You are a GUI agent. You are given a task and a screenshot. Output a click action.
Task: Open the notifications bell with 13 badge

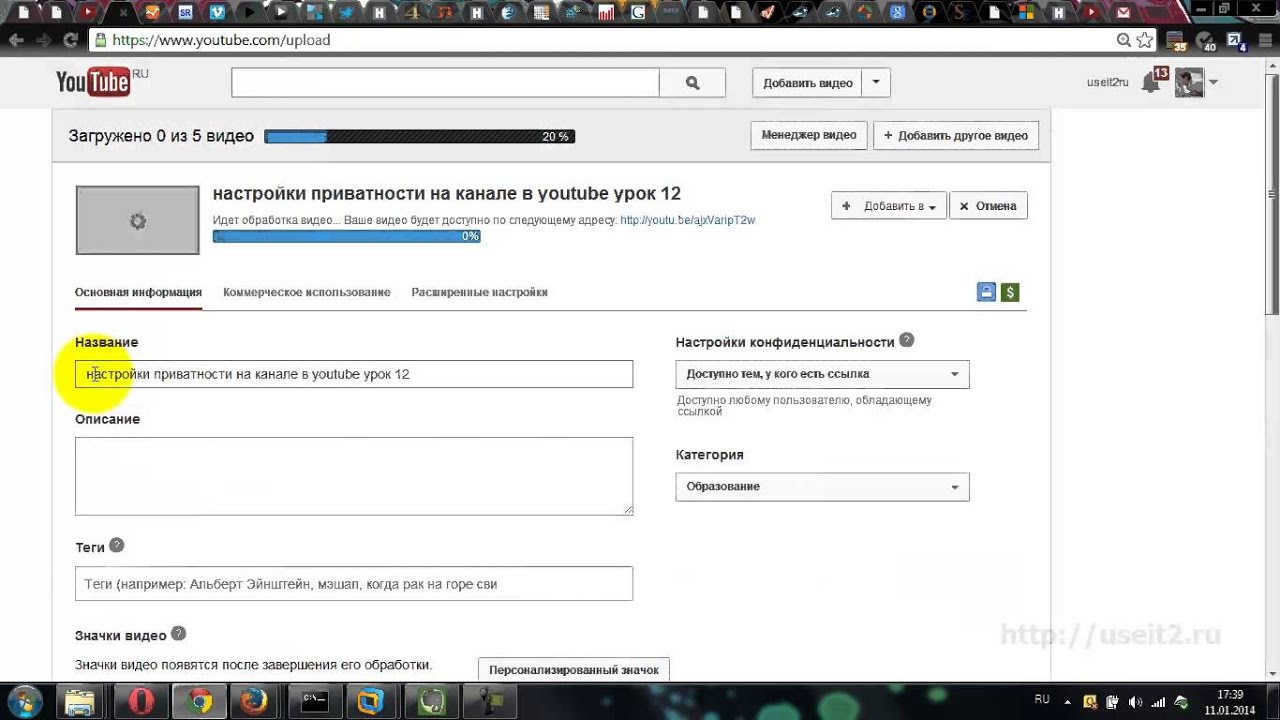[x=1152, y=82]
